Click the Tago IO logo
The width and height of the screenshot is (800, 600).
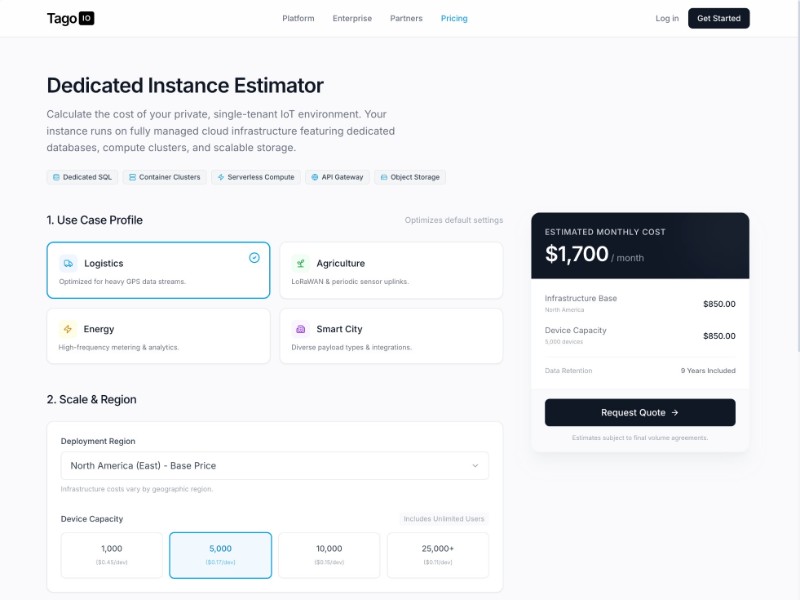tap(71, 18)
